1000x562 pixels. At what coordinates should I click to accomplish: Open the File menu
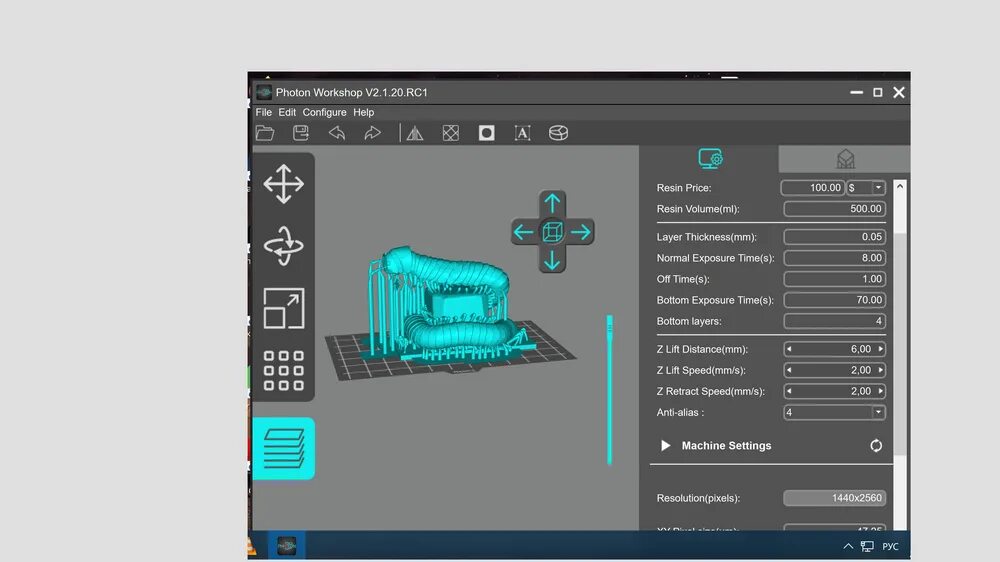tap(263, 112)
